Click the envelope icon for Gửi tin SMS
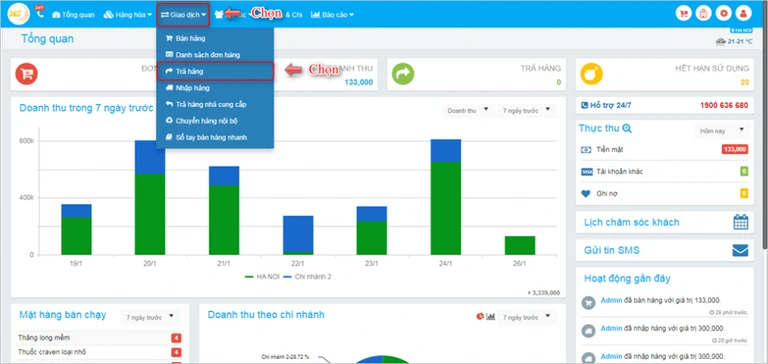 pos(740,250)
